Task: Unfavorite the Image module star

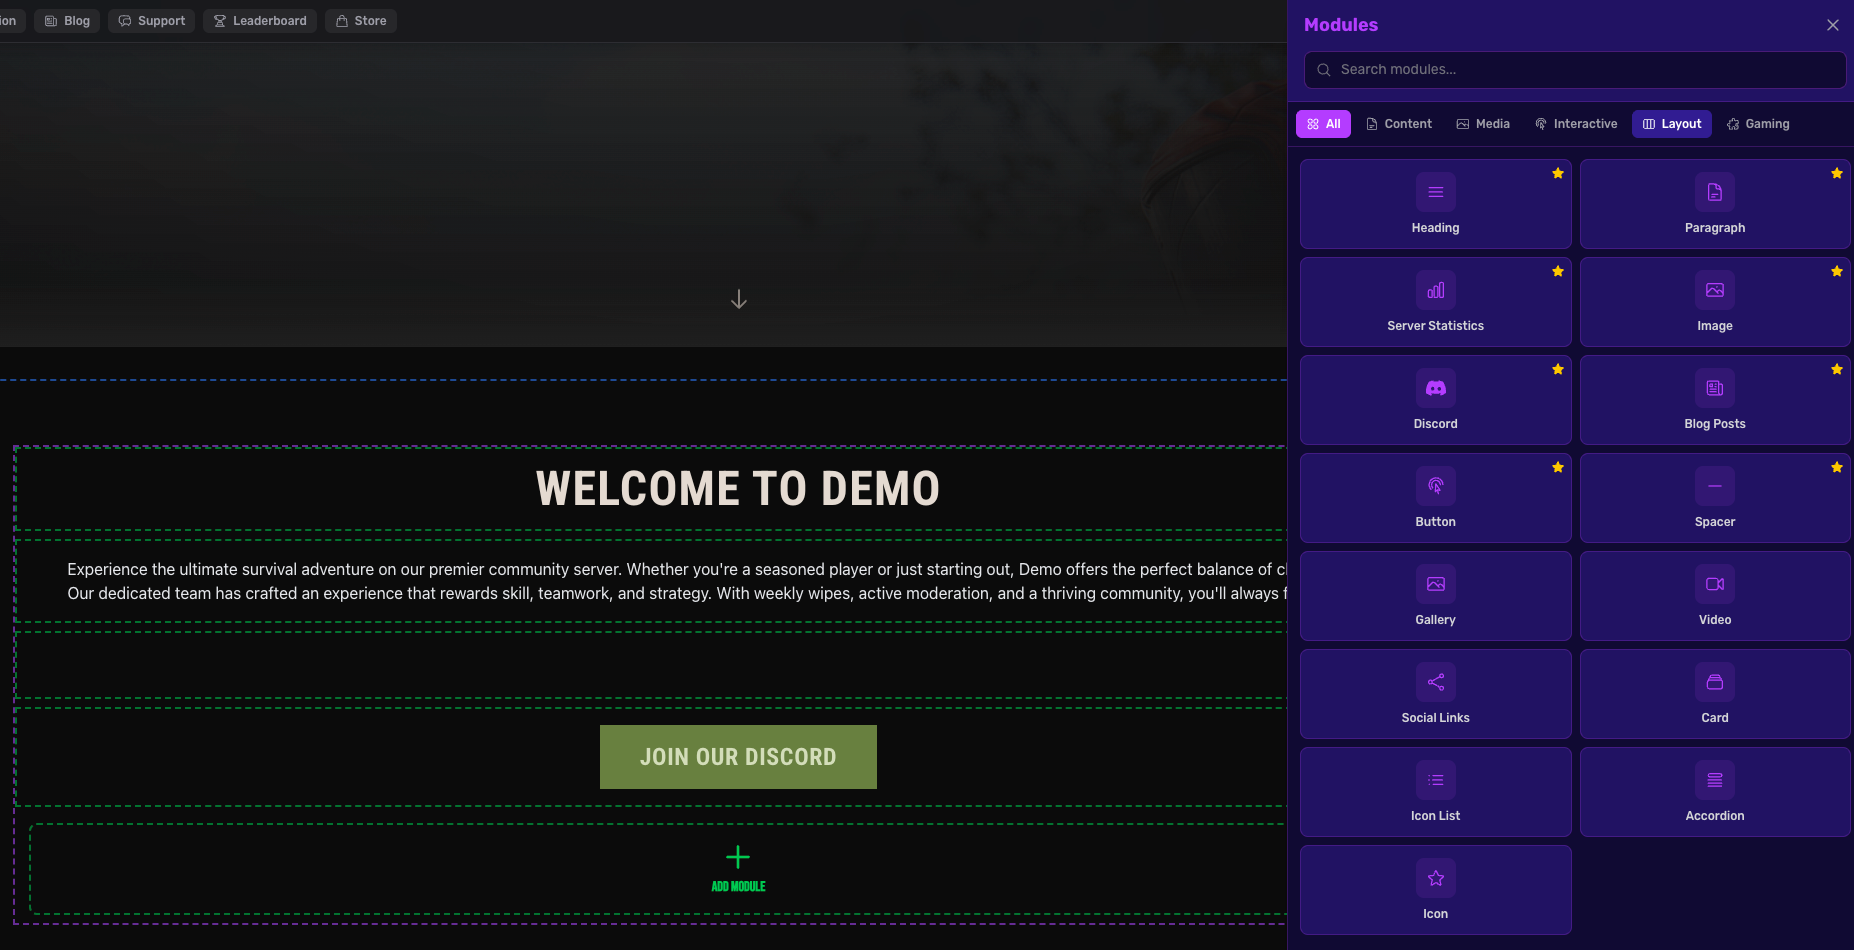Action: 1836,272
